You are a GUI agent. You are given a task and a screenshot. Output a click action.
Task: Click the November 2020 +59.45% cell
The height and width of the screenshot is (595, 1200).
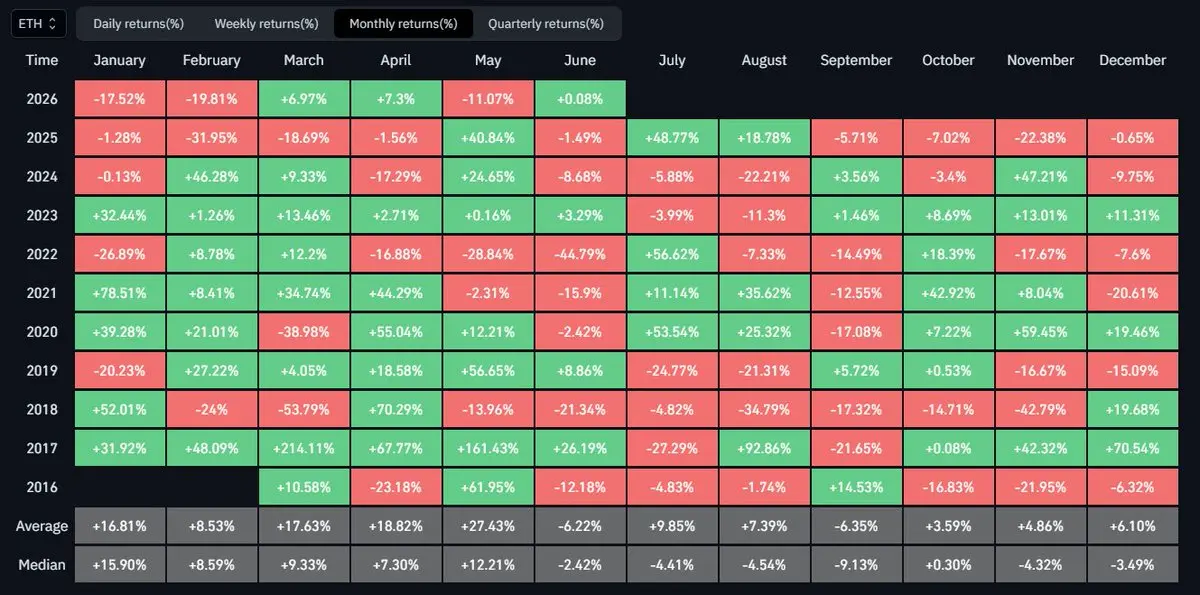click(x=1040, y=332)
